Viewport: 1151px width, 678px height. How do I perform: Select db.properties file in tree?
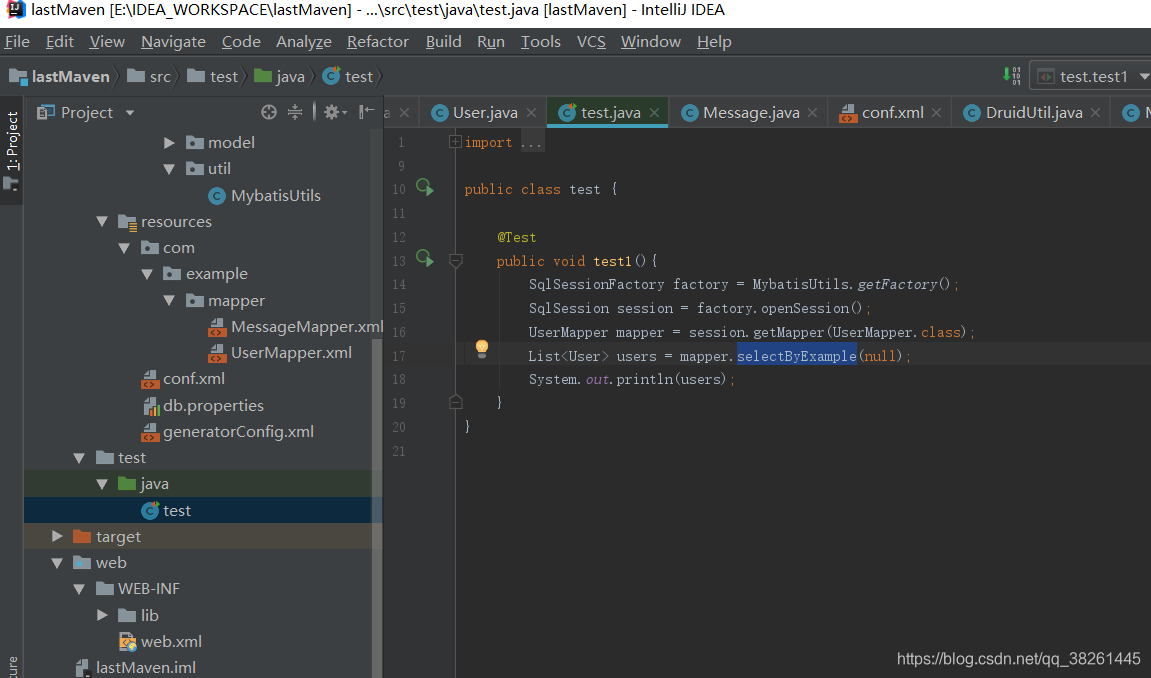(203, 406)
